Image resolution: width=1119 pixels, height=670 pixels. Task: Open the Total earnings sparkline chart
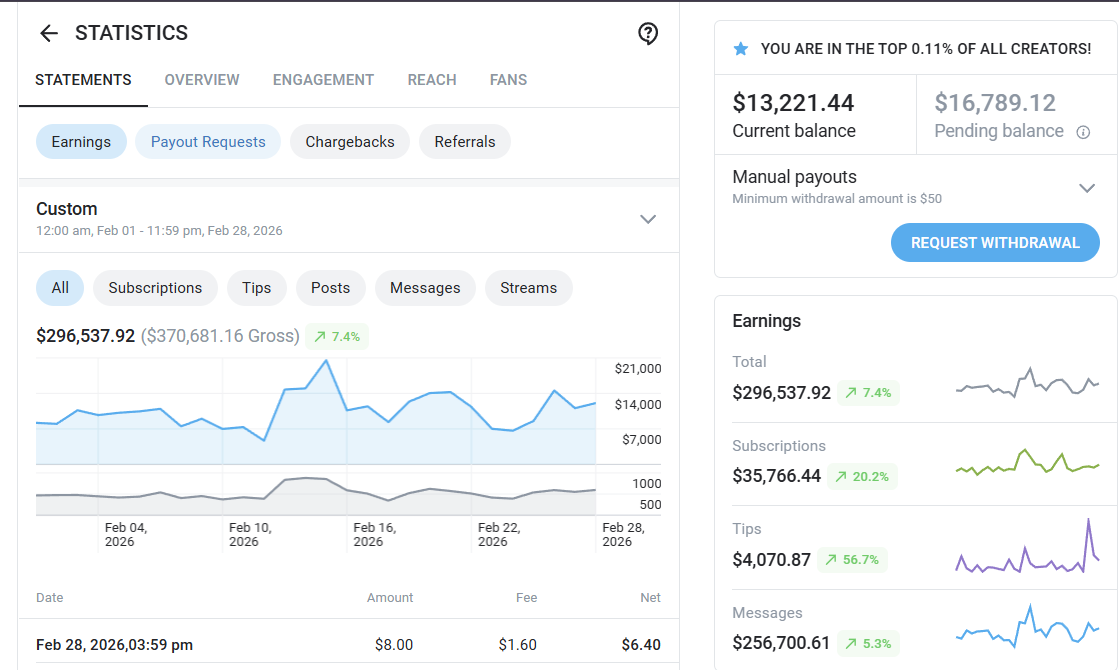1028,382
